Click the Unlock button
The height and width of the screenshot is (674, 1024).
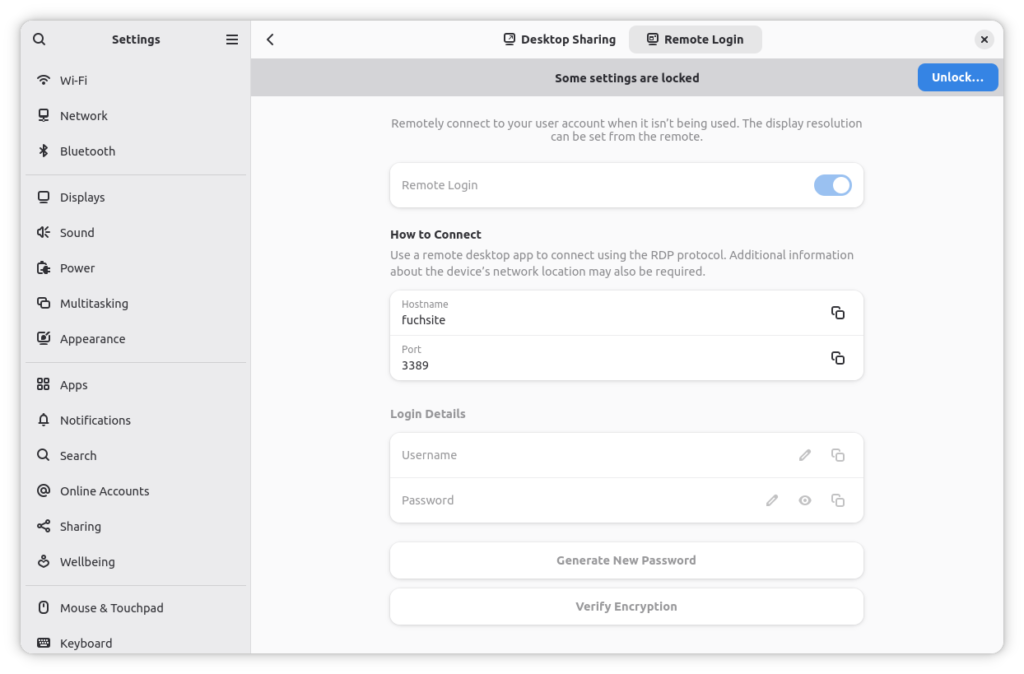[x=957, y=77]
